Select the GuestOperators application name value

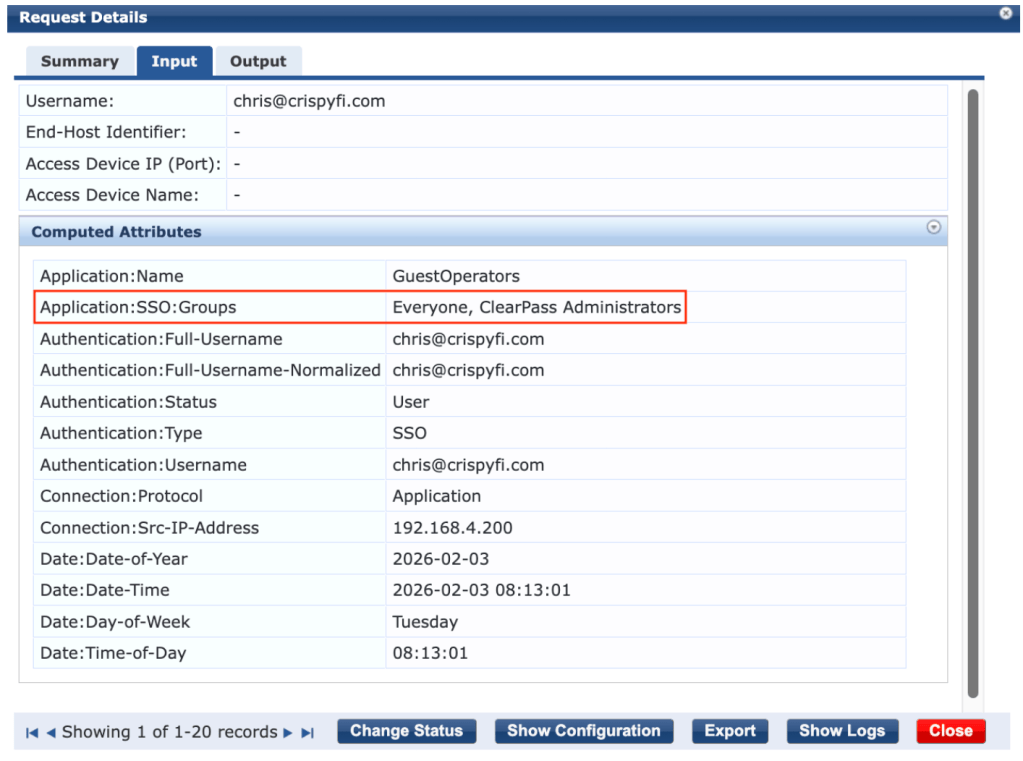(x=456, y=276)
